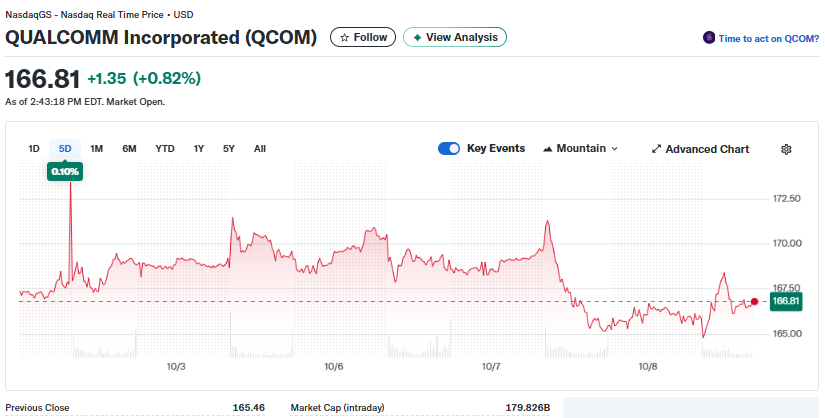Screen dimensions: 825x418
Task: Click the expand arrows icon for Advanced Chart
Action: pyautogui.click(x=656, y=149)
